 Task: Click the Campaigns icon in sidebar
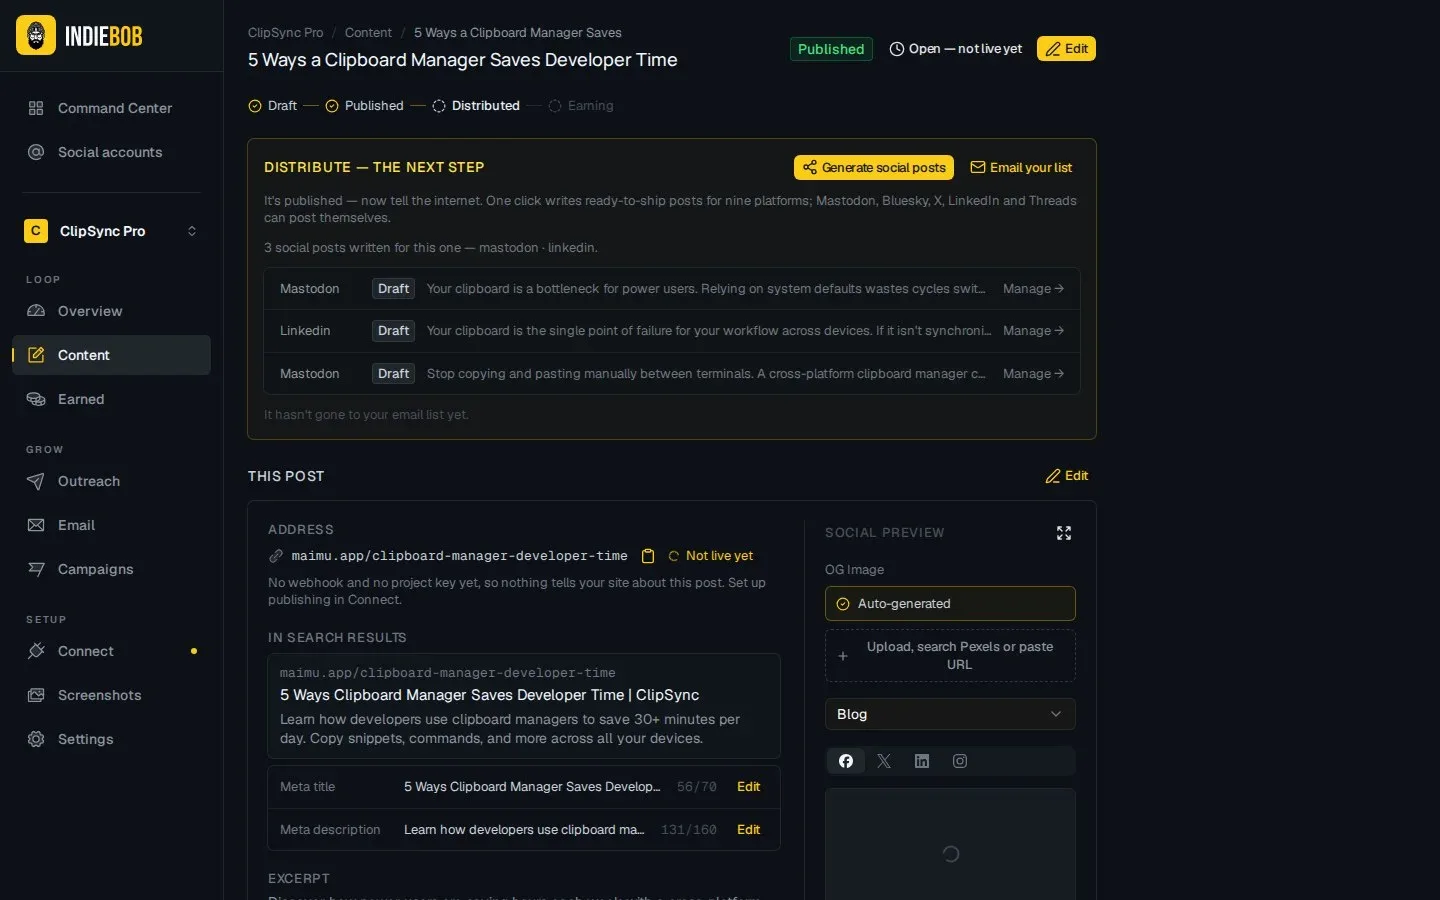(x=36, y=569)
